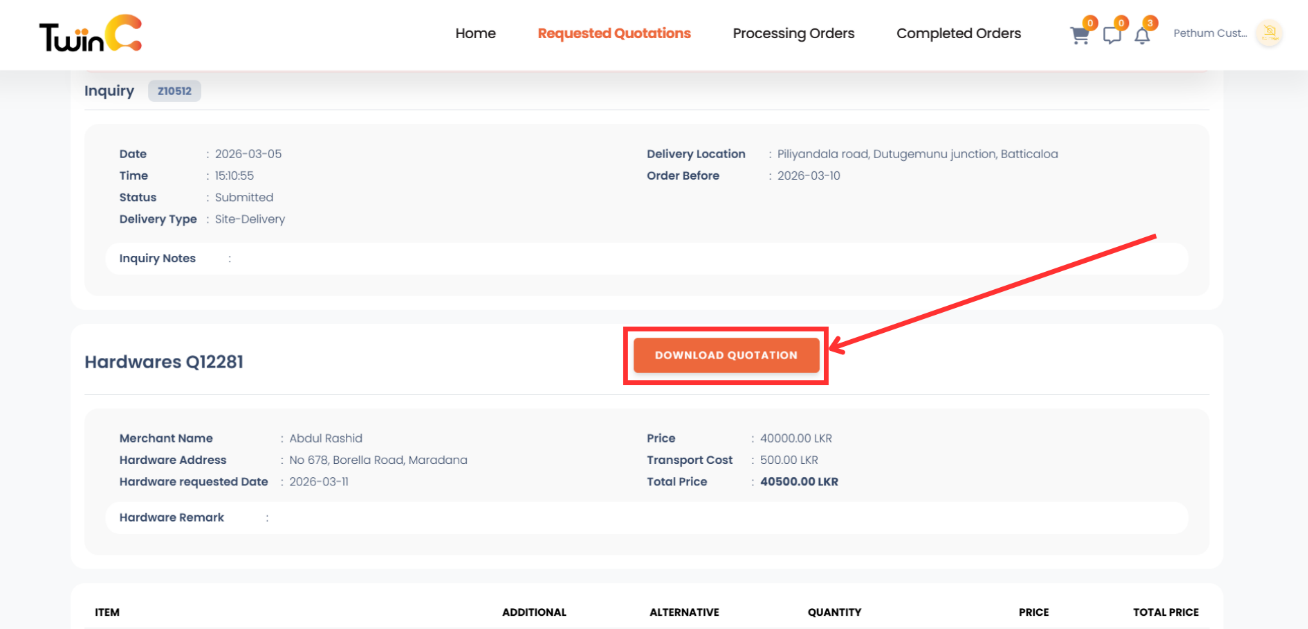
Task: Open Completed Orders section
Action: tap(958, 33)
